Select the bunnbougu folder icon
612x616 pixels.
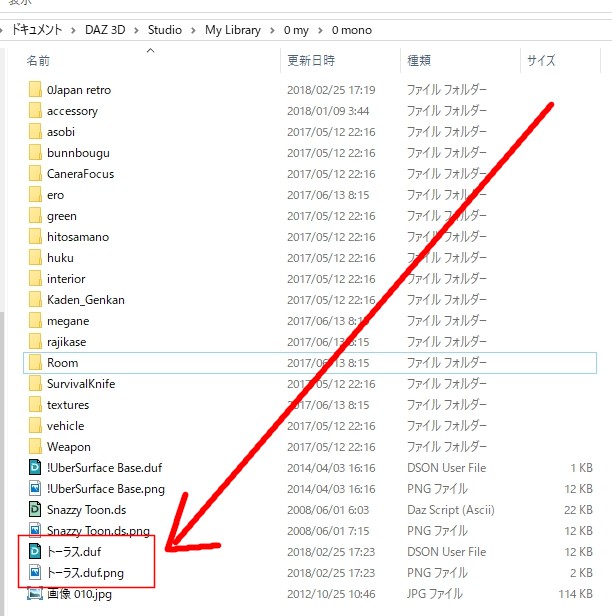coord(35,153)
